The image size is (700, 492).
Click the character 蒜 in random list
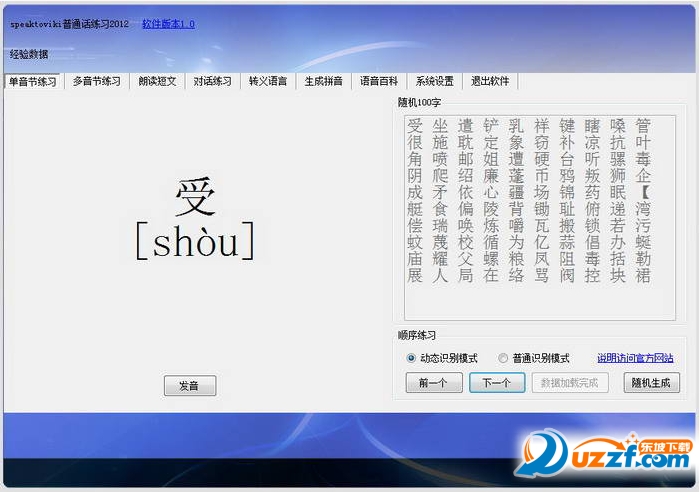coord(567,242)
